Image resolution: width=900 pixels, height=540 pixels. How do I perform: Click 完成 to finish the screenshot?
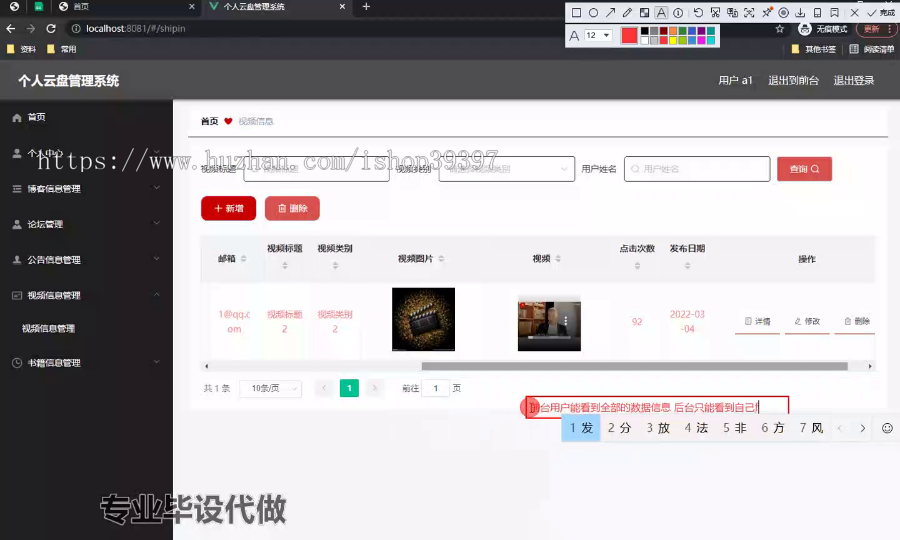882,13
